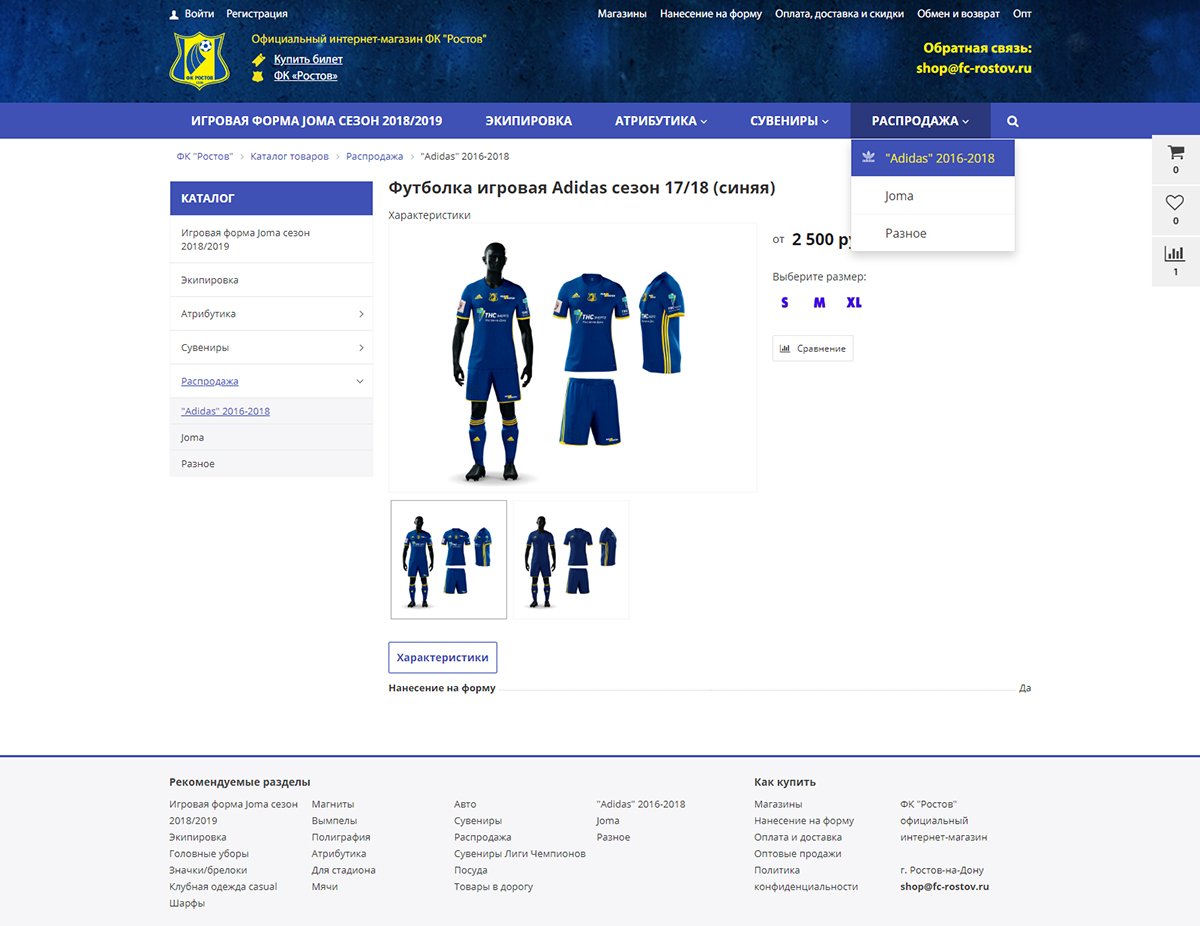This screenshot has width=1200, height=926.
Task: Open Головные уборы footer link
Action: tap(209, 854)
